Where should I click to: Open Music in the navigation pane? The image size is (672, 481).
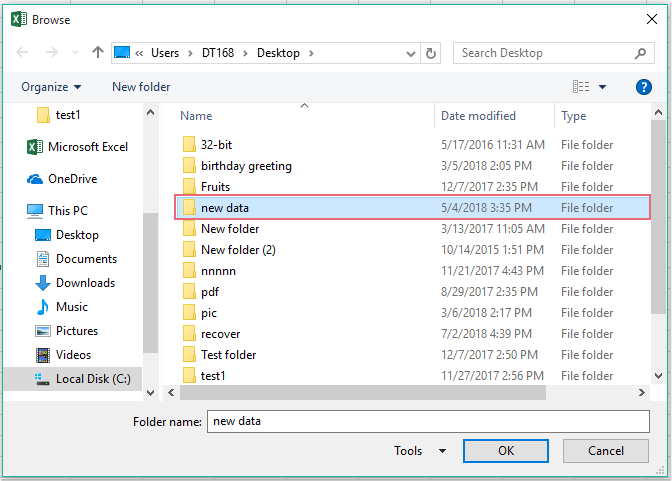pos(61,307)
